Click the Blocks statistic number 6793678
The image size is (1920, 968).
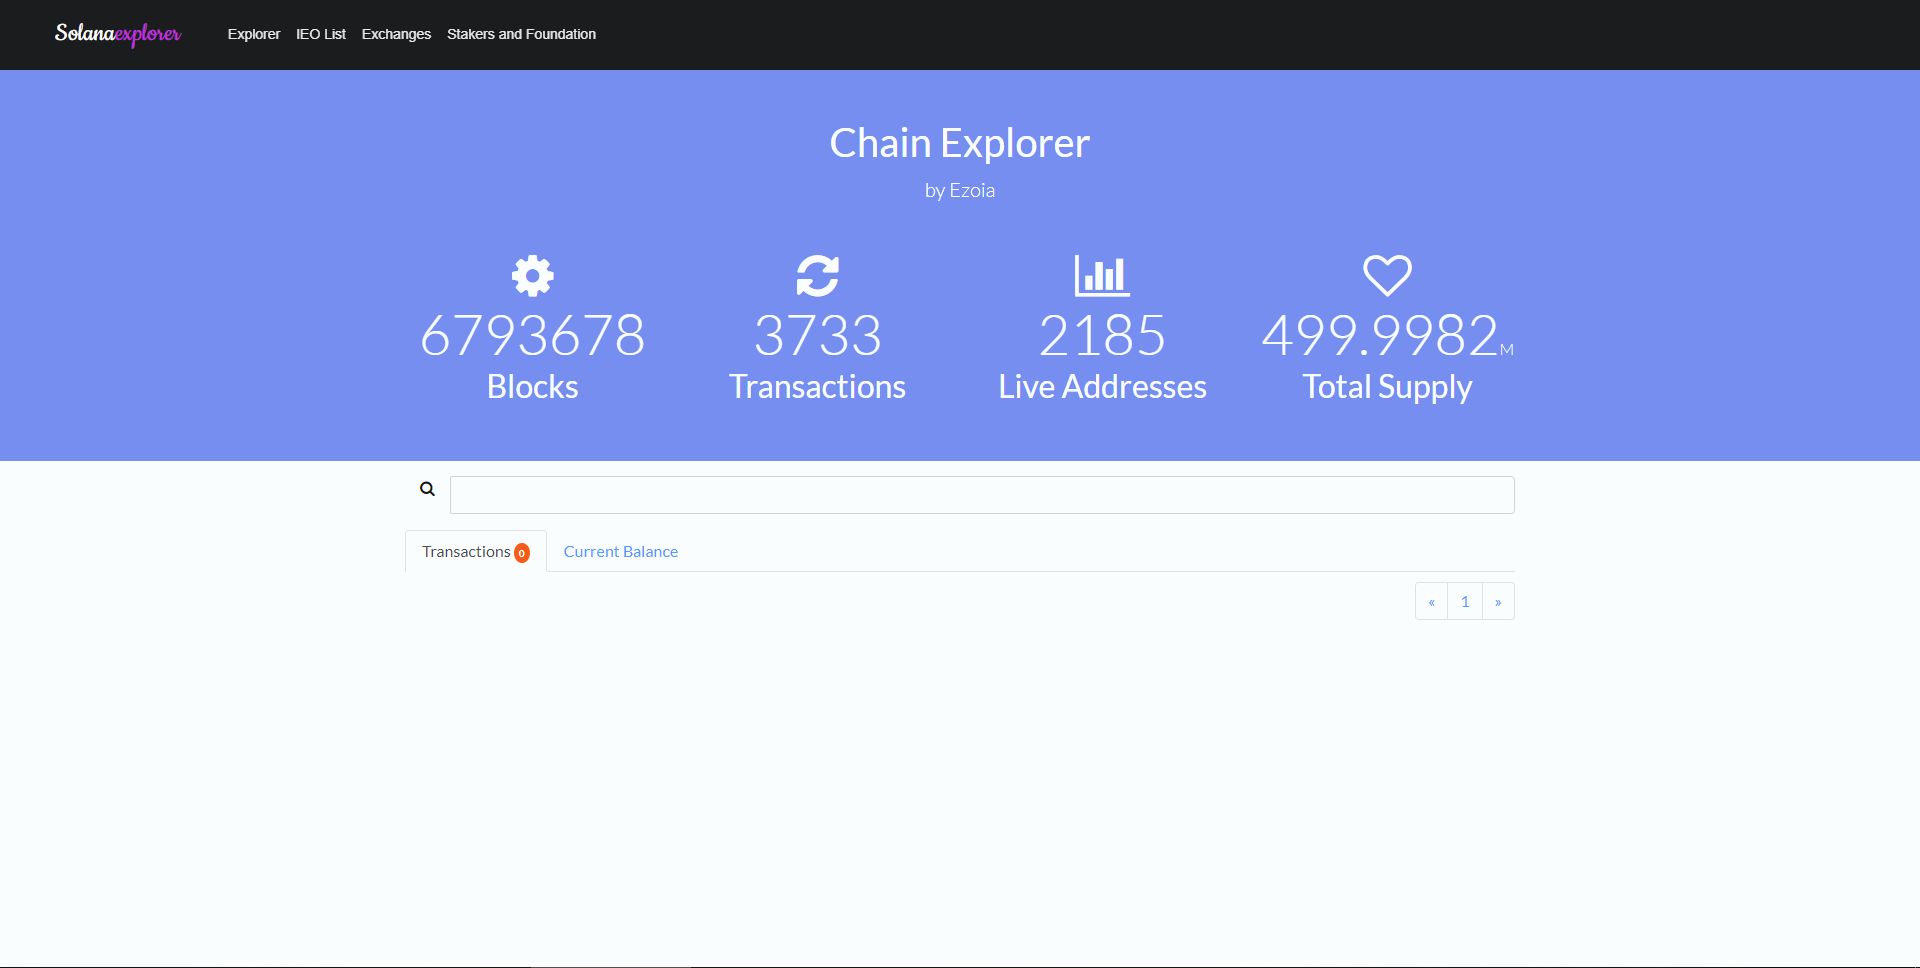click(x=532, y=336)
